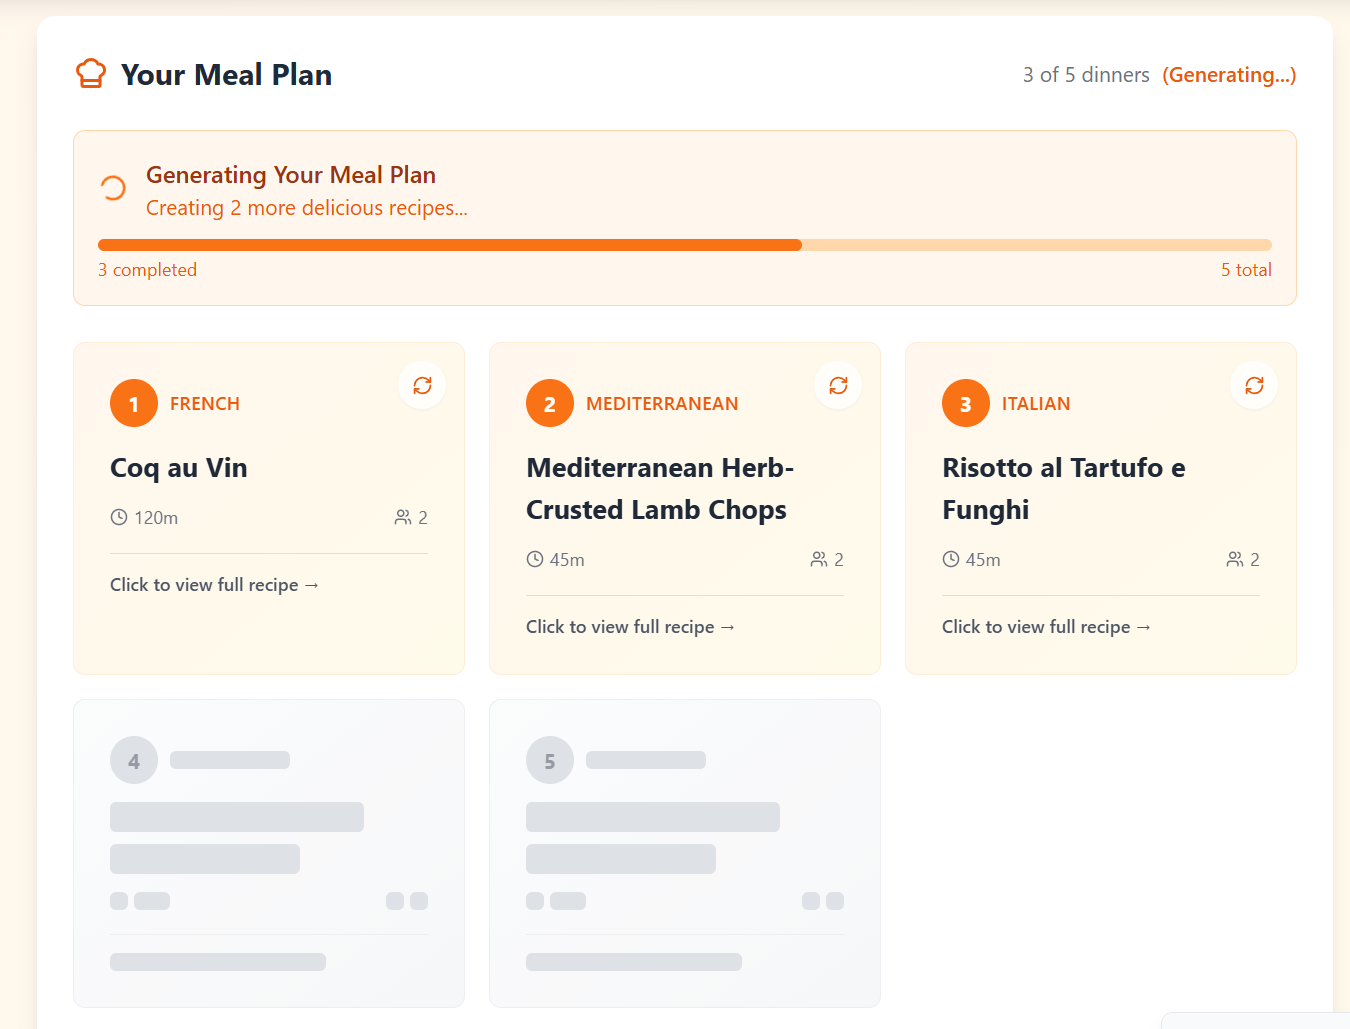Image resolution: width=1350 pixels, height=1029 pixels.
Task: Regenerate the Mediterranean Herb-Crusted Lamb Chops recipe
Action: pos(838,385)
